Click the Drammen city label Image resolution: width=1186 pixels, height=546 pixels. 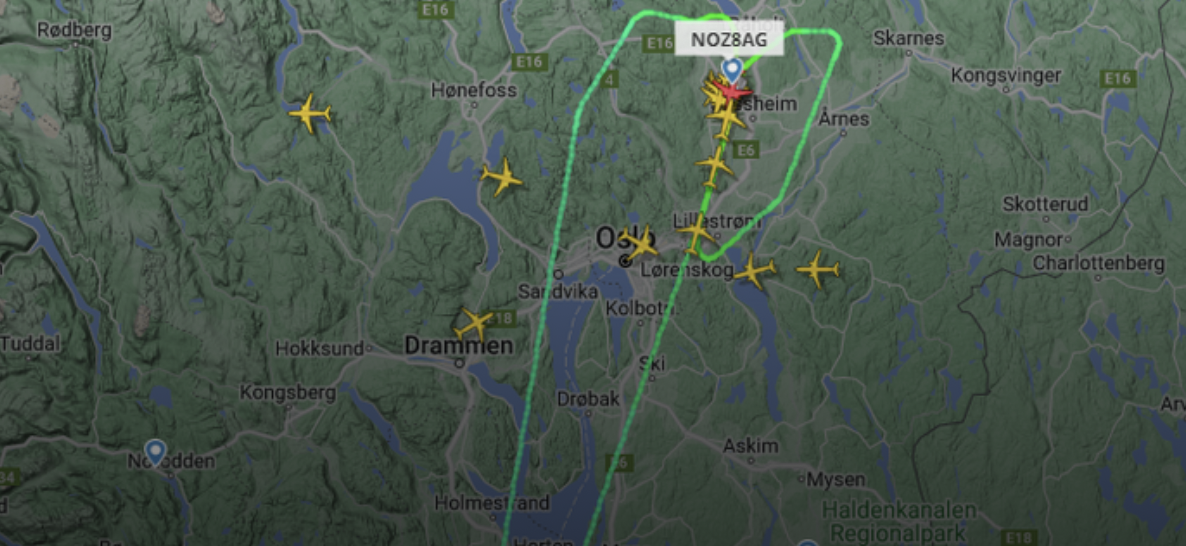[x=458, y=346]
